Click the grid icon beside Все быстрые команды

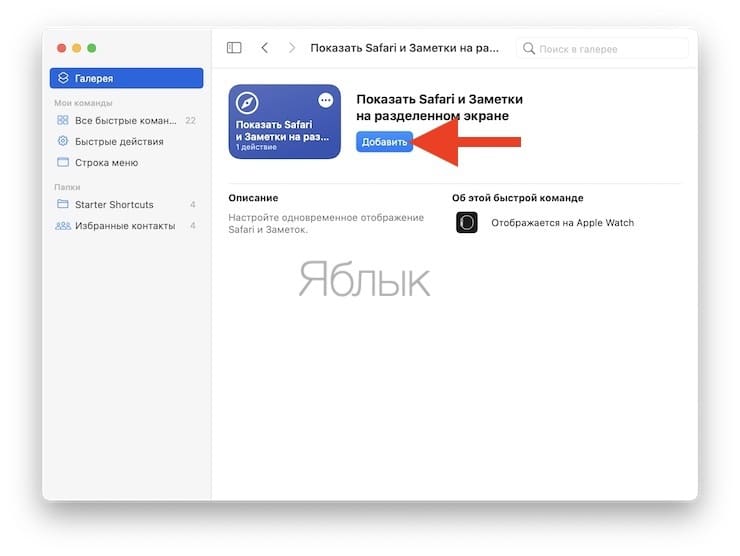(x=63, y=120)
